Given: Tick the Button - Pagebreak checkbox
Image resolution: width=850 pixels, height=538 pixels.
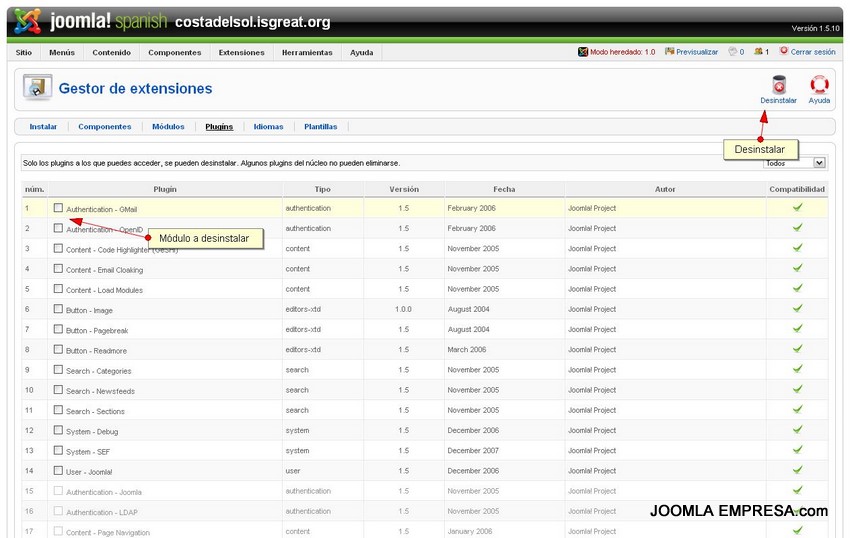Looking at the screenshot, I should click(x=59, y=329).
